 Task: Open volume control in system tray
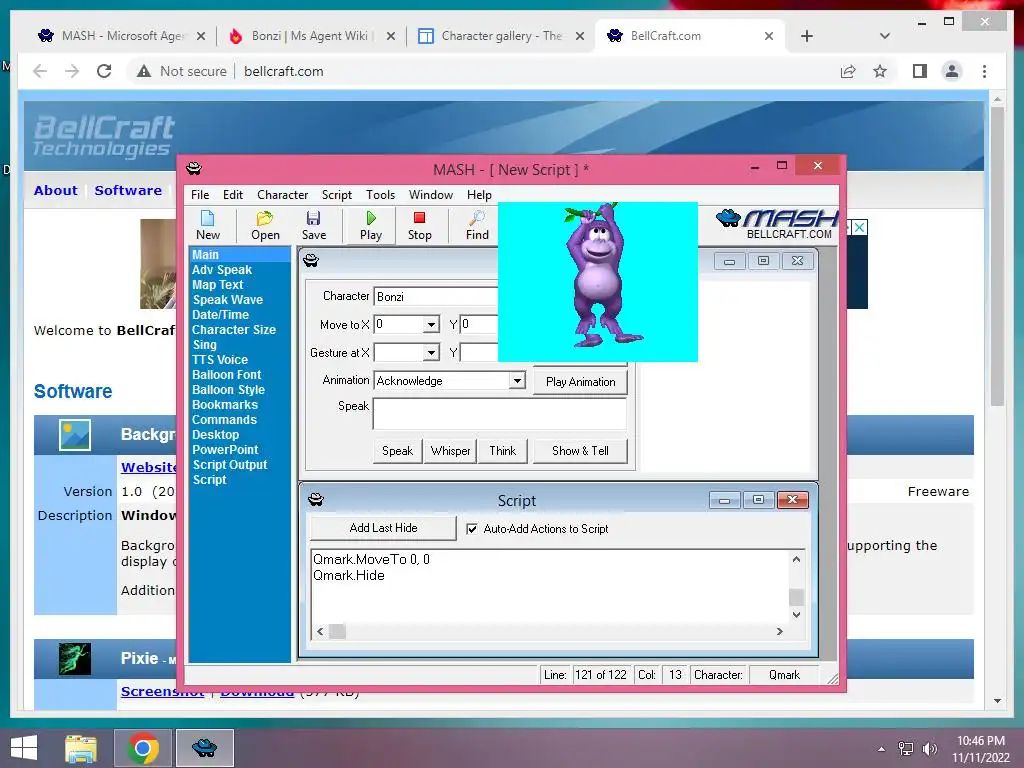(x=929, y=749)
